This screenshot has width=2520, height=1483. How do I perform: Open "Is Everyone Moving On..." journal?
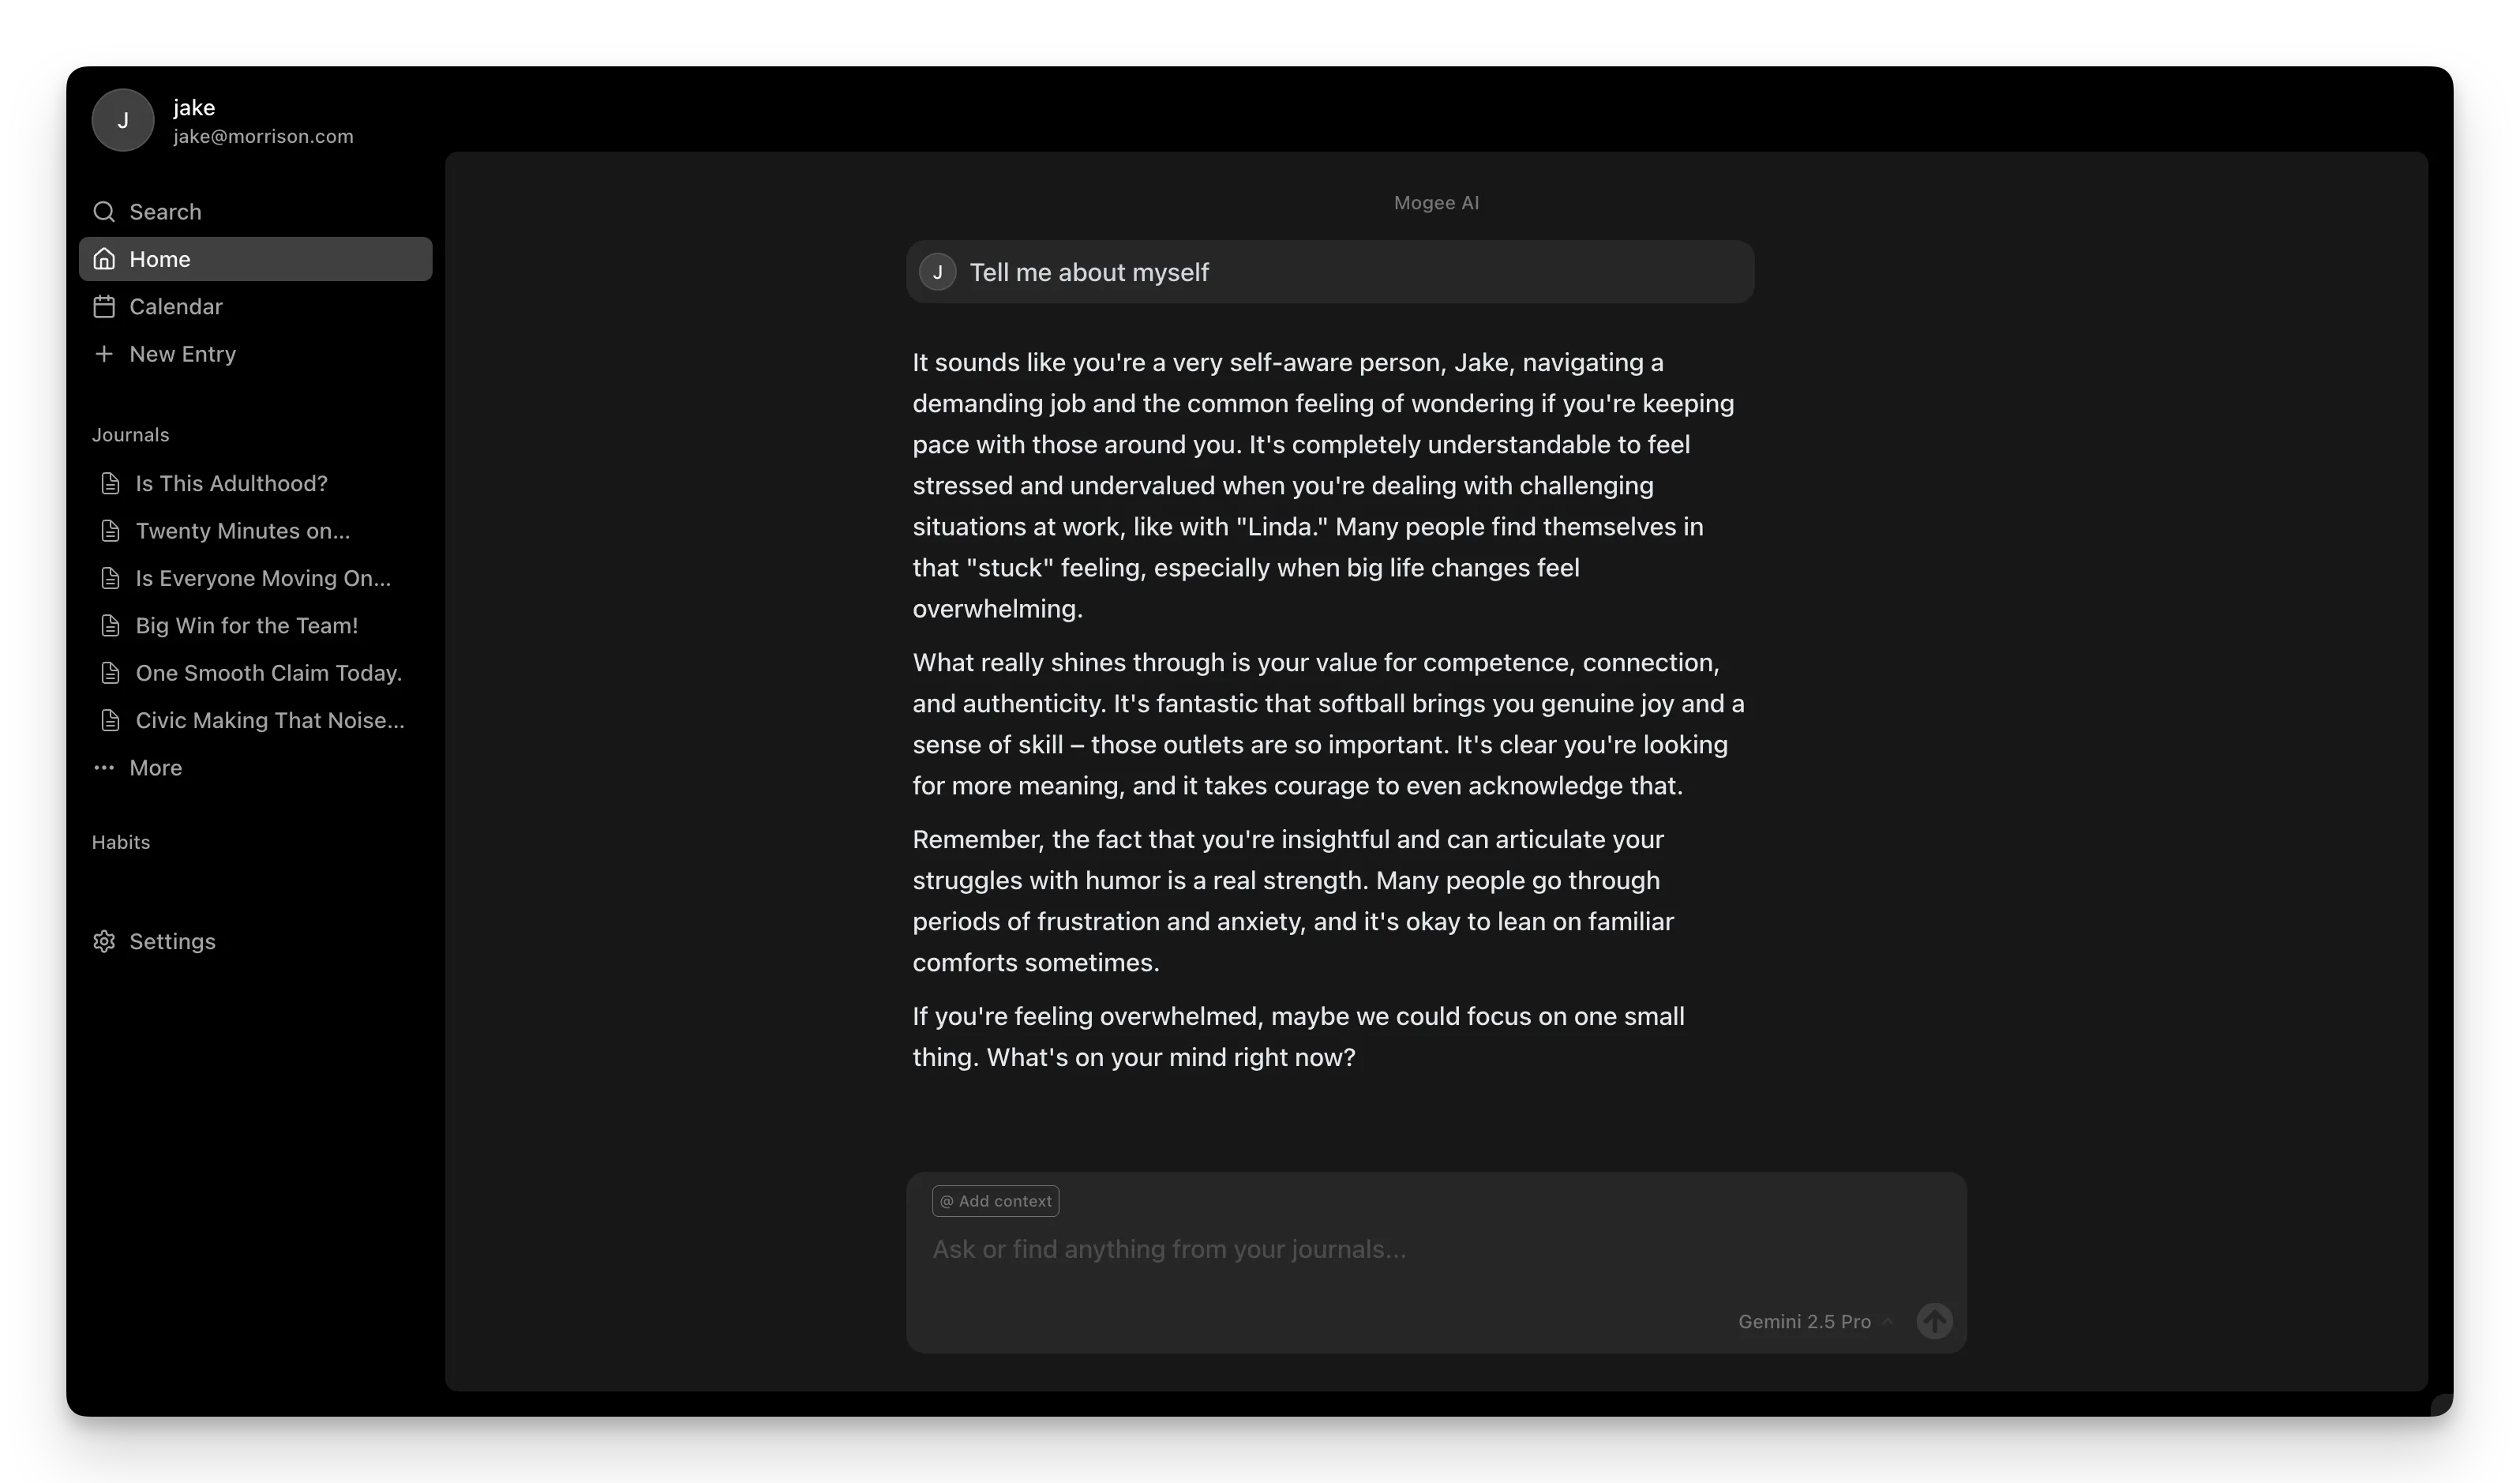[x=262, y=579]
